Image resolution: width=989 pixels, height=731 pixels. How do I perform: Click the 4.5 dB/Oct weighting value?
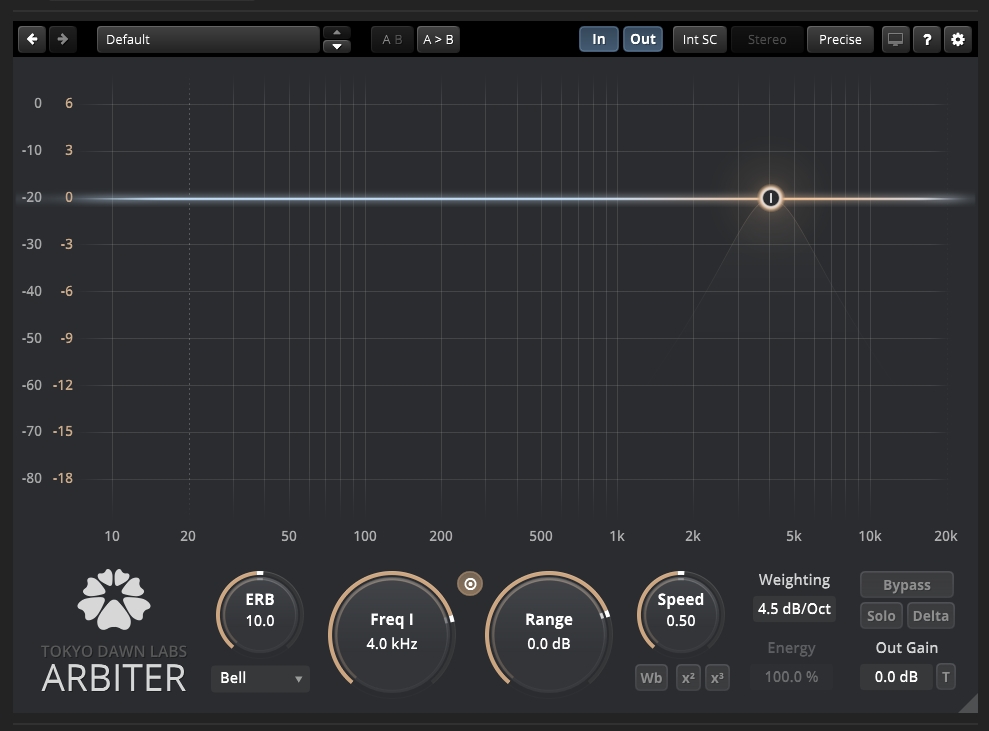coord(794,609)
